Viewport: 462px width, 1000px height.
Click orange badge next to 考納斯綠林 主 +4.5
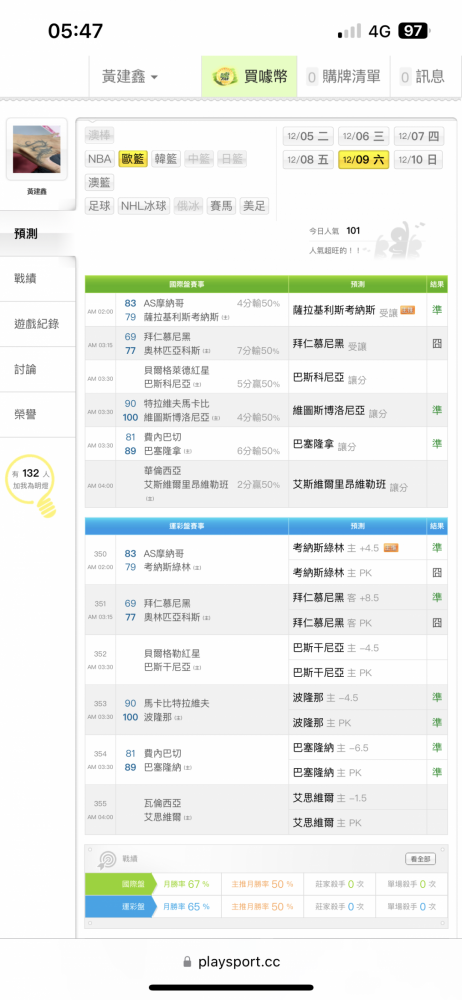[391, 547]
